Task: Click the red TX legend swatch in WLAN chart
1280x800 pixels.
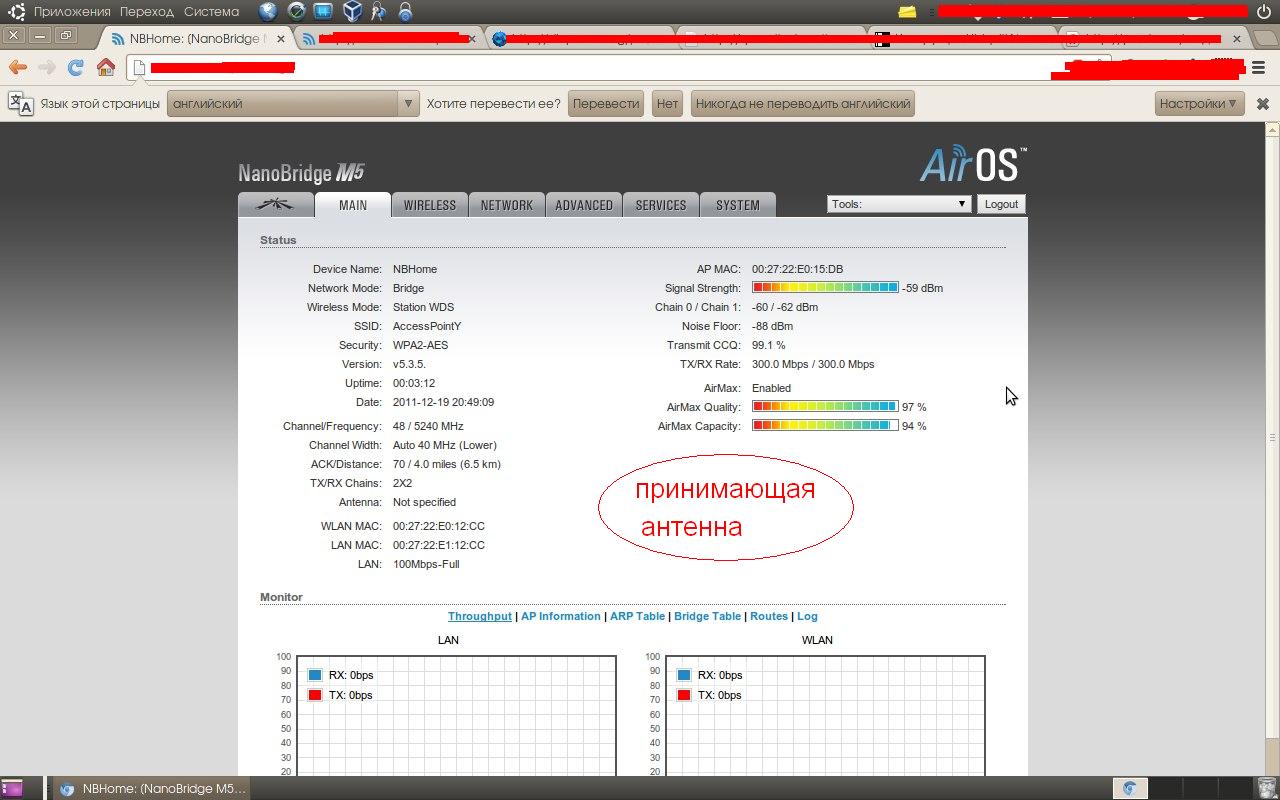Action: coord(684,695)
